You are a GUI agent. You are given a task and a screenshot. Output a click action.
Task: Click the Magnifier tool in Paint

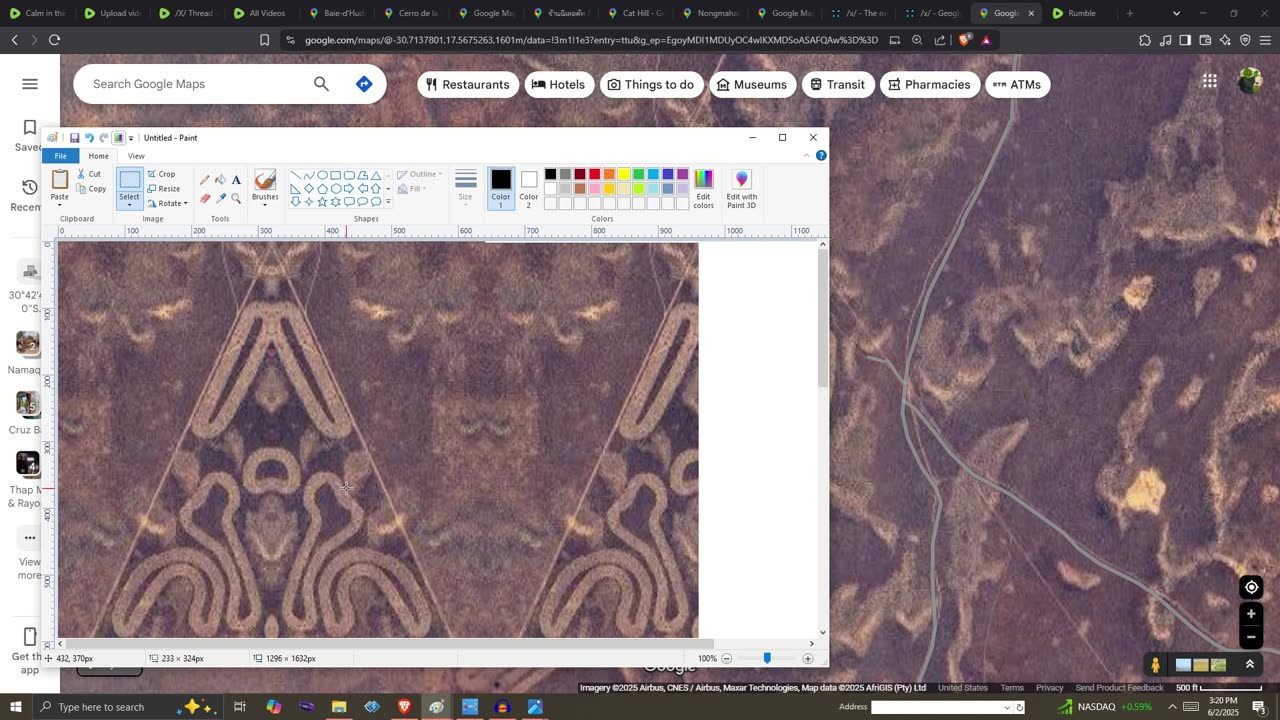click(x=236, y=198)
